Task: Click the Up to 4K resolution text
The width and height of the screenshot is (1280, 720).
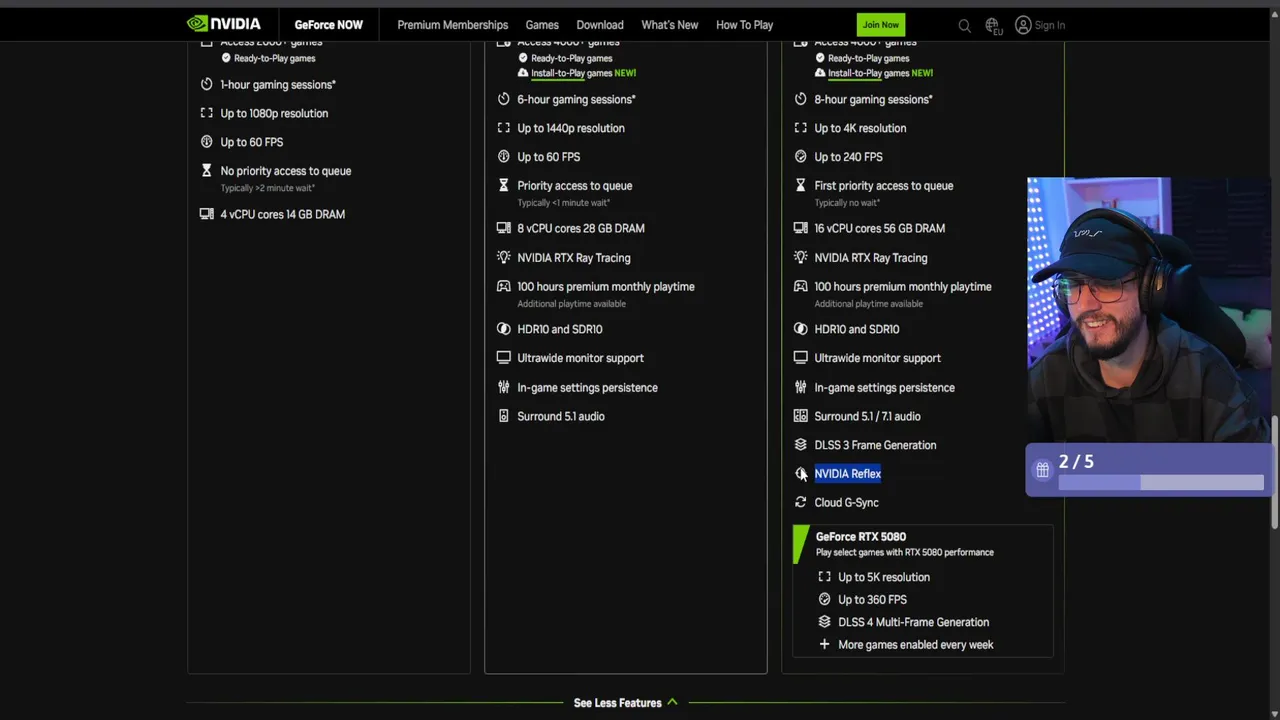Action: [860, 128]
